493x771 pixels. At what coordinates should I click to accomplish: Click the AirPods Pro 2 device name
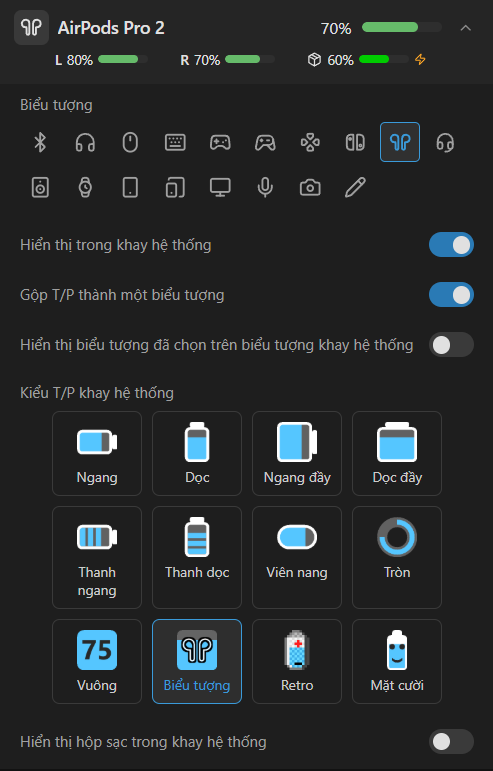pos(111,28)
